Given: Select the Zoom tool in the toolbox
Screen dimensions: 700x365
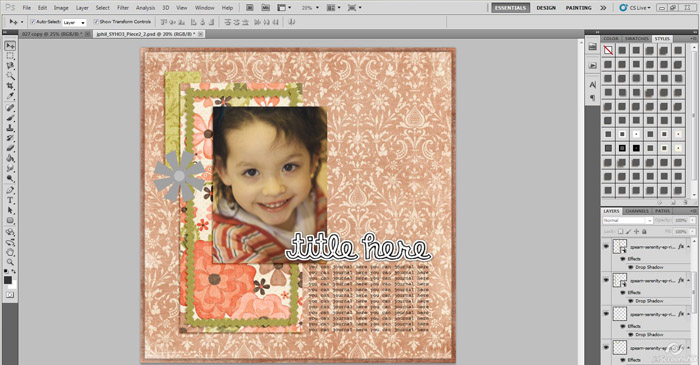Looking at the screenshot, I should [x=10, y=262].
